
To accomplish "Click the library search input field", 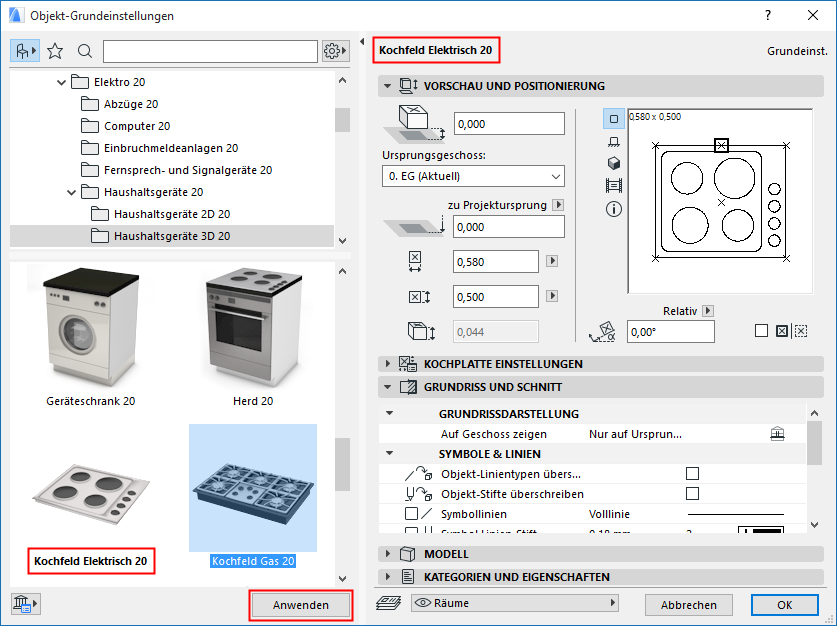I will click(210, 51).
